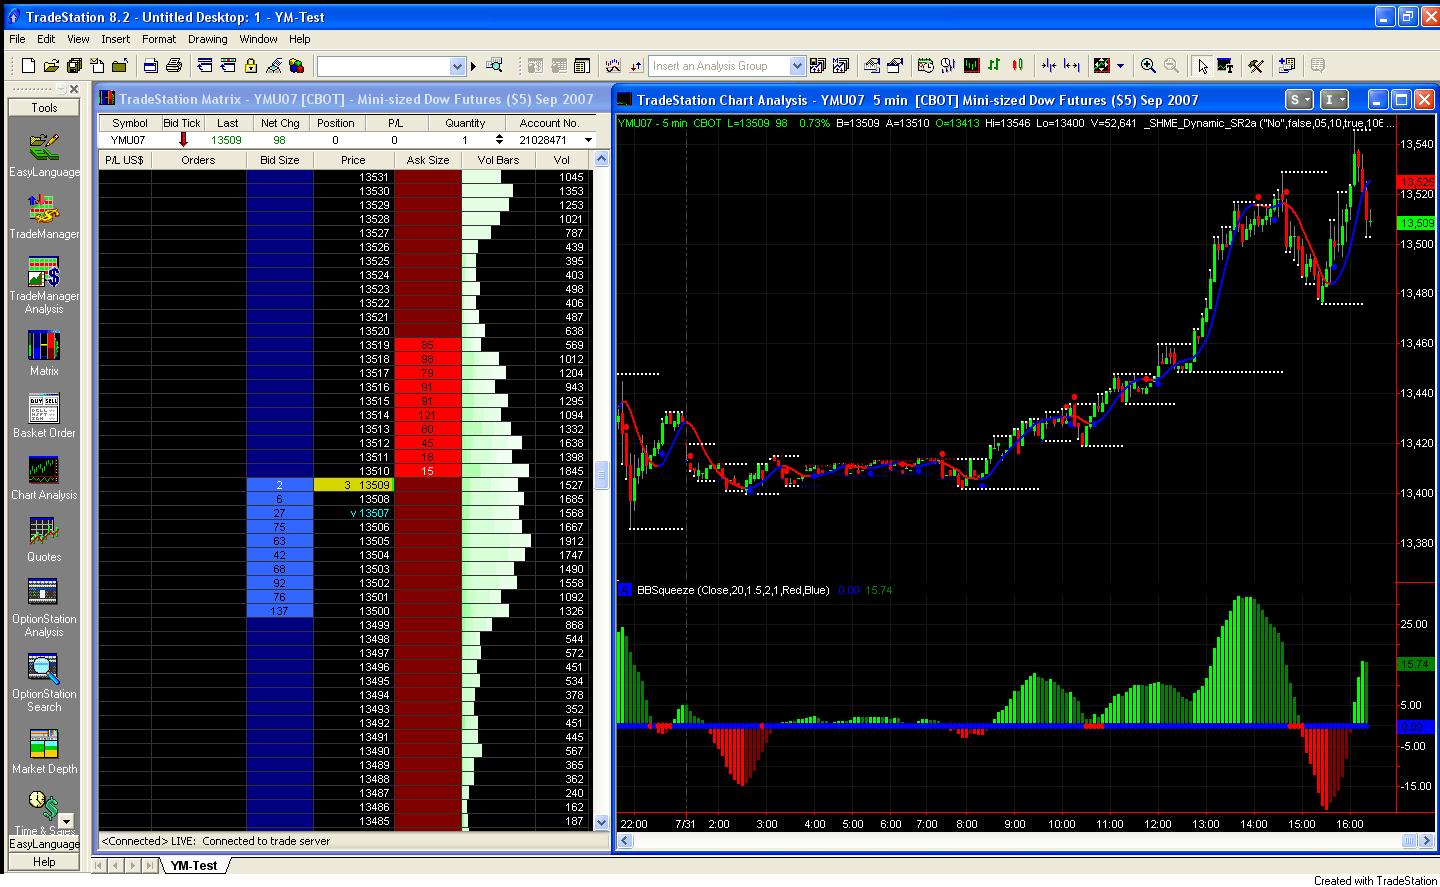Expand the sidebar shortcut list down arrow
This screenshot has height=887, width=1440.
tap(67, 821)
